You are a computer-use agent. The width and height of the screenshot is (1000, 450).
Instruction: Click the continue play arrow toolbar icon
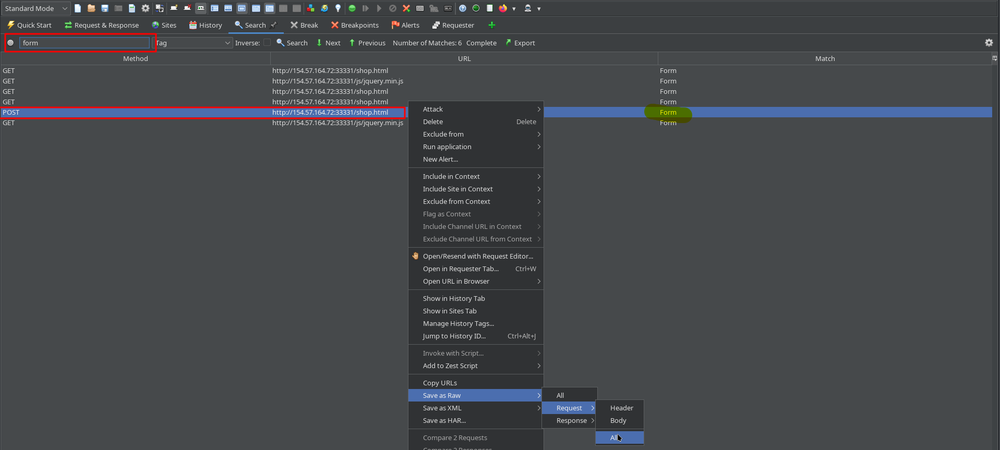[x=379, y=8]
